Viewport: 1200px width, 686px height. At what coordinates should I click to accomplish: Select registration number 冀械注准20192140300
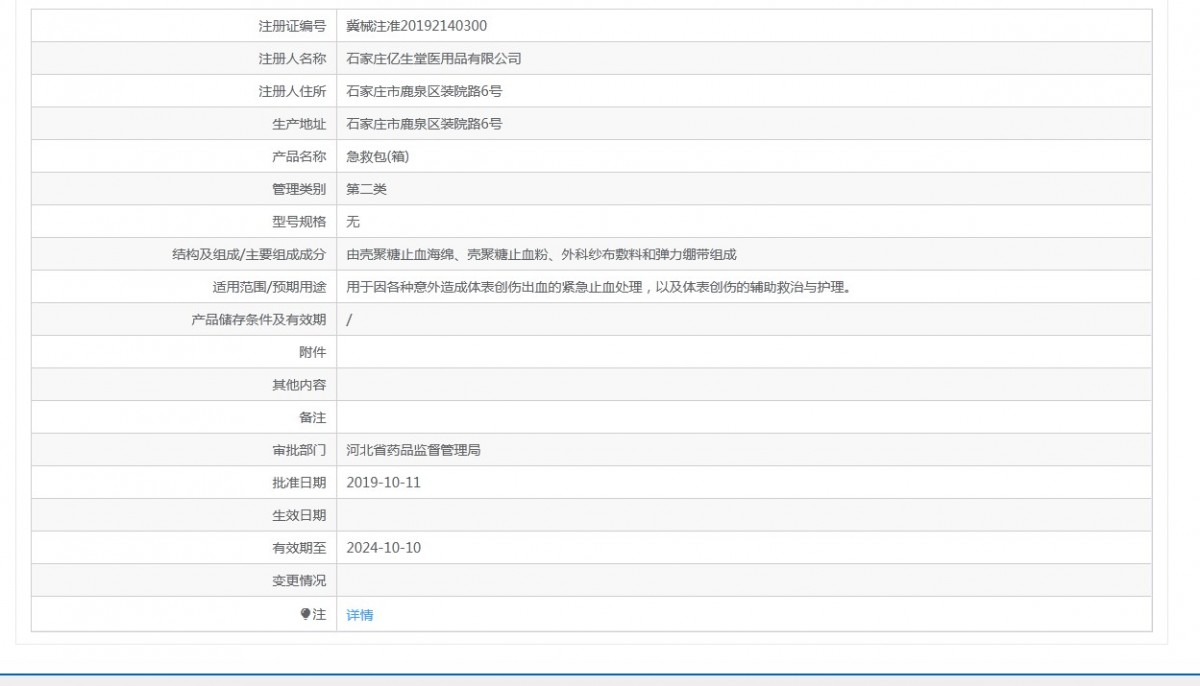click(417, 26)
